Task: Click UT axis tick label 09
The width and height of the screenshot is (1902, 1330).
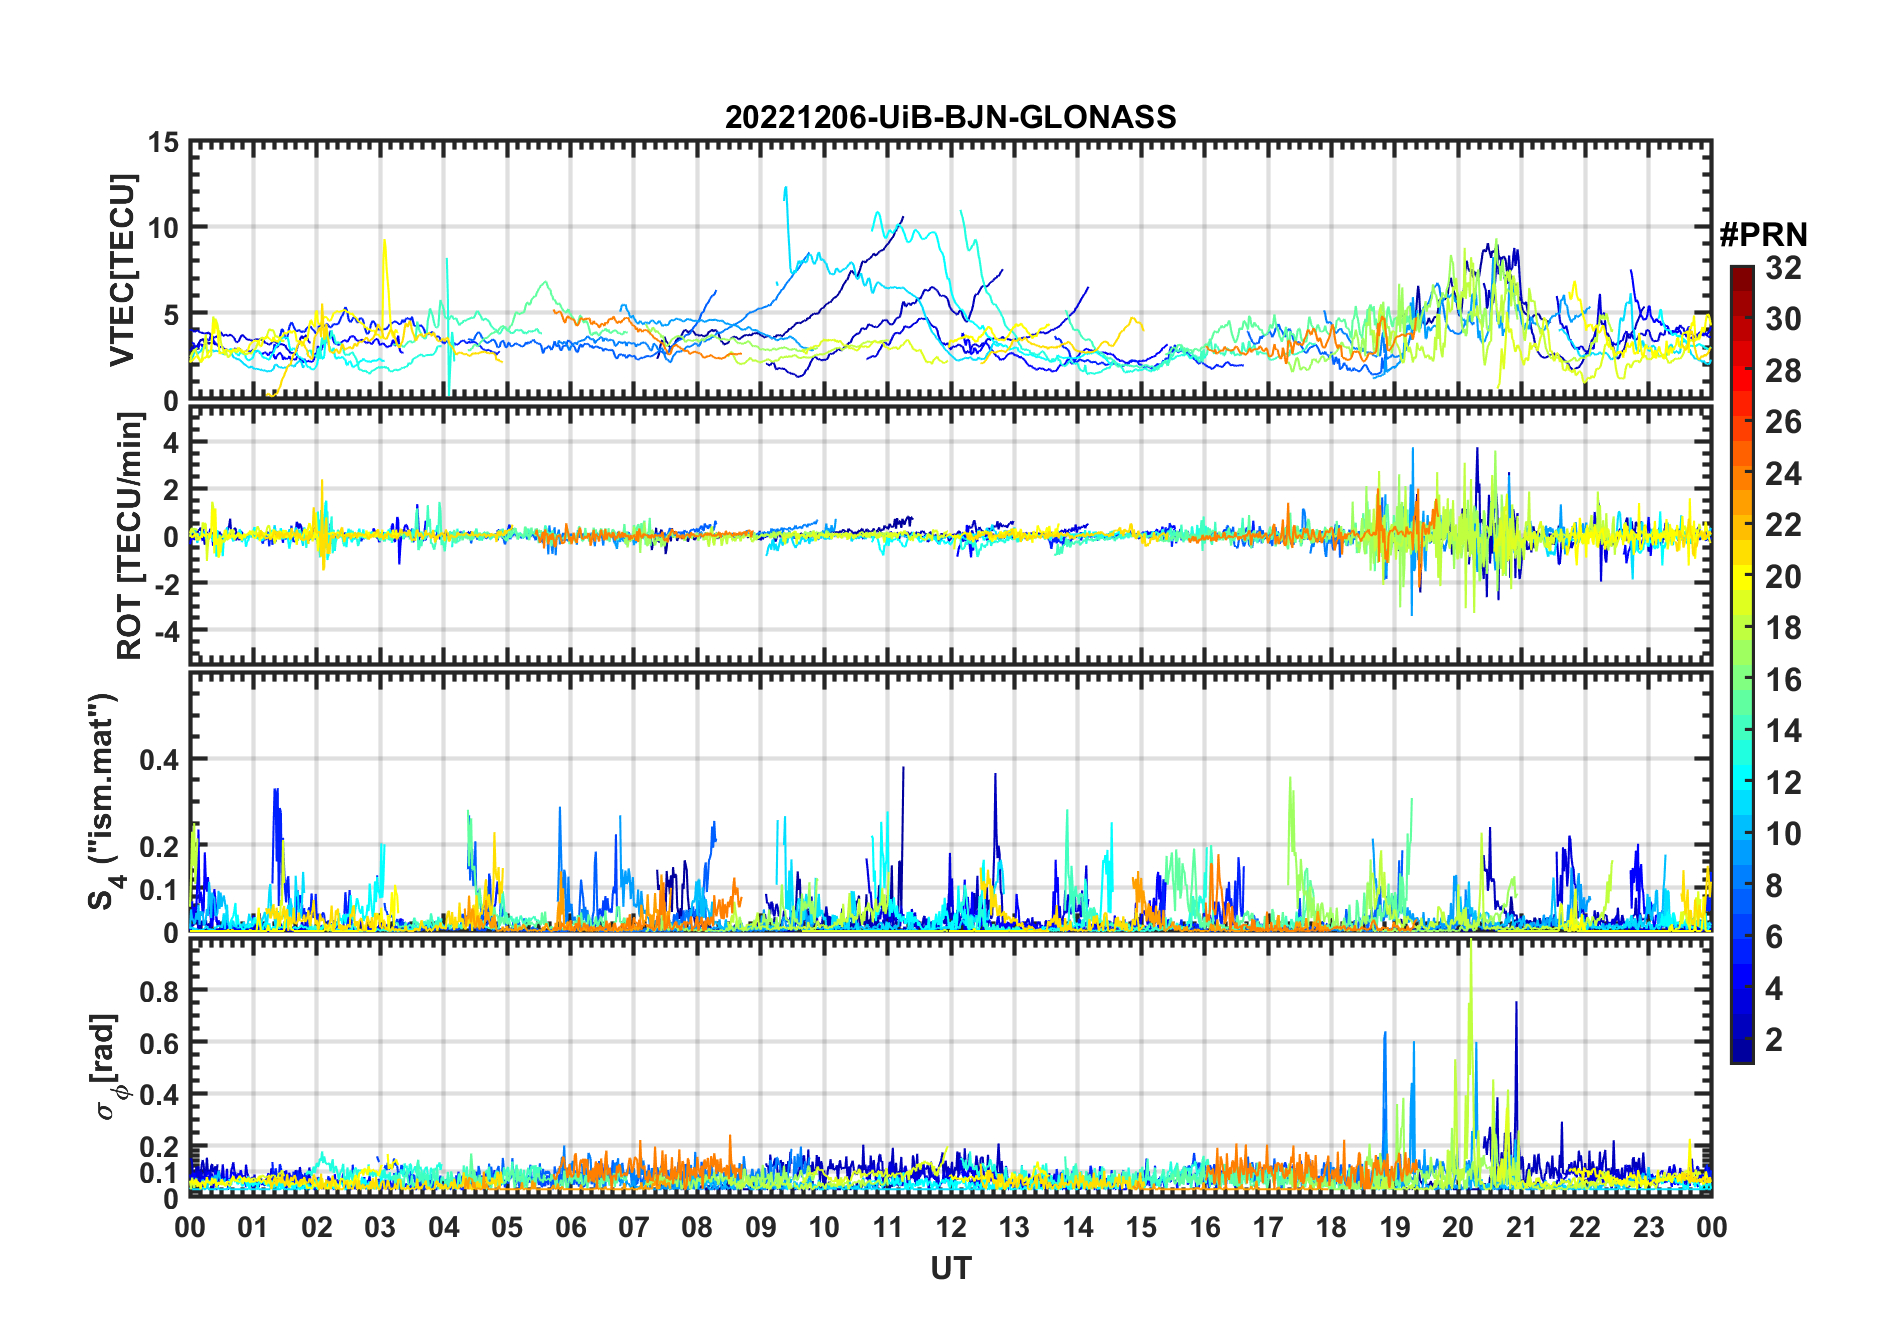Action: [x=761, y=1227]
